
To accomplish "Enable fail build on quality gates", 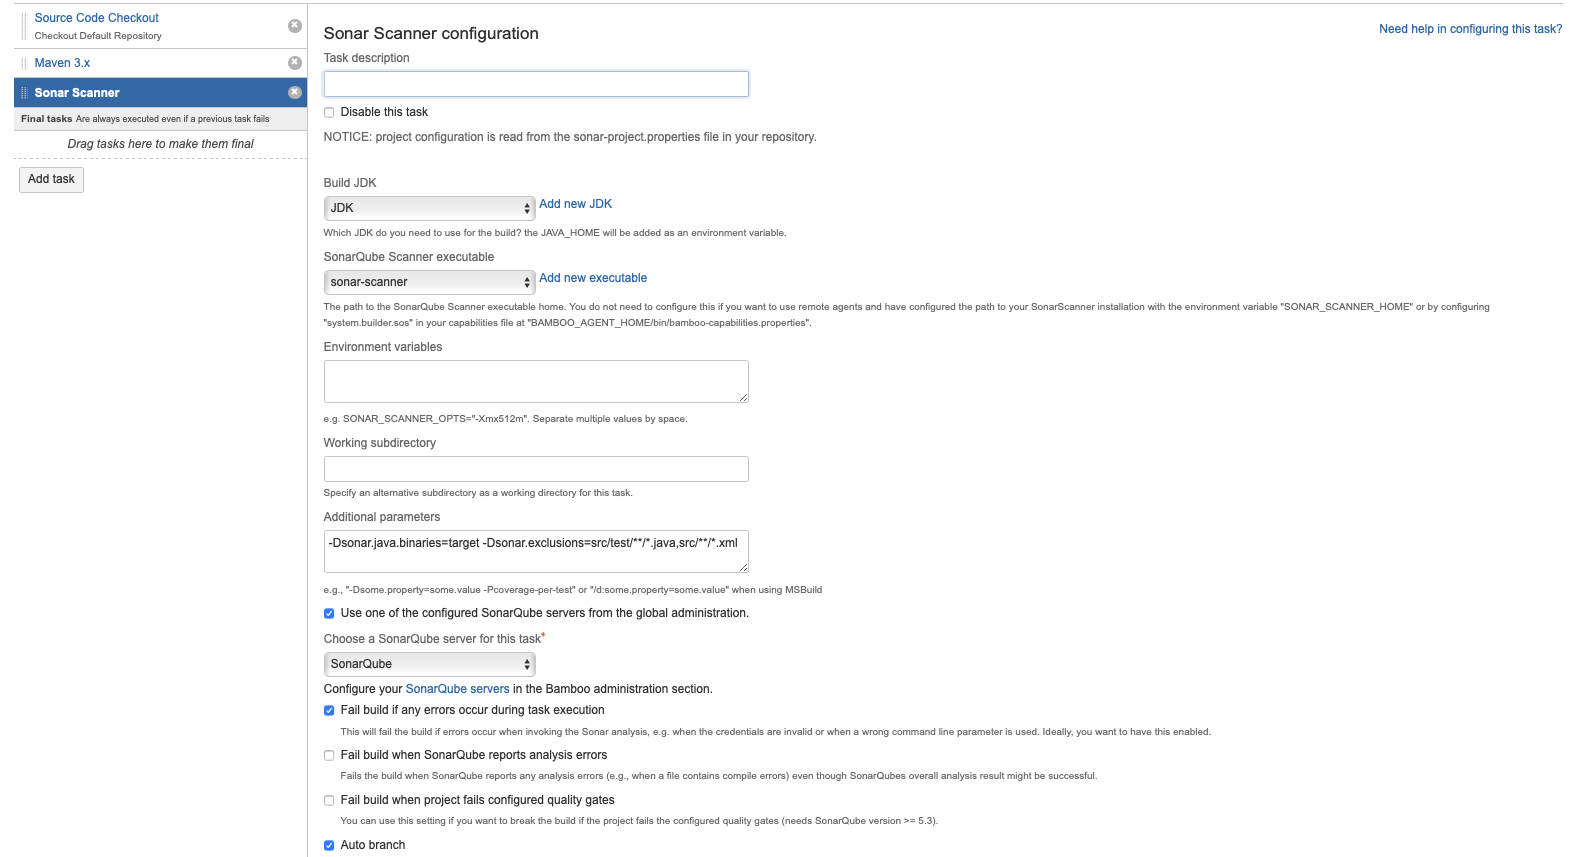I will click(329, 801).
